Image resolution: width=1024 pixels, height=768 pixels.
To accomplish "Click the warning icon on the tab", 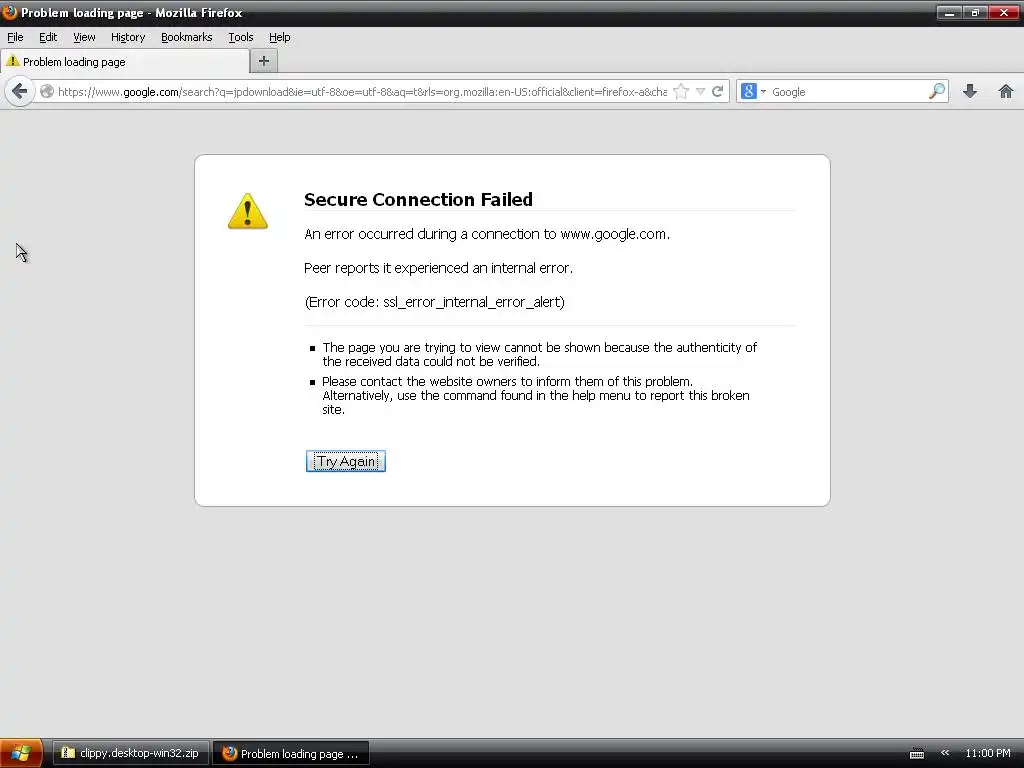I will tap(12, 61).
